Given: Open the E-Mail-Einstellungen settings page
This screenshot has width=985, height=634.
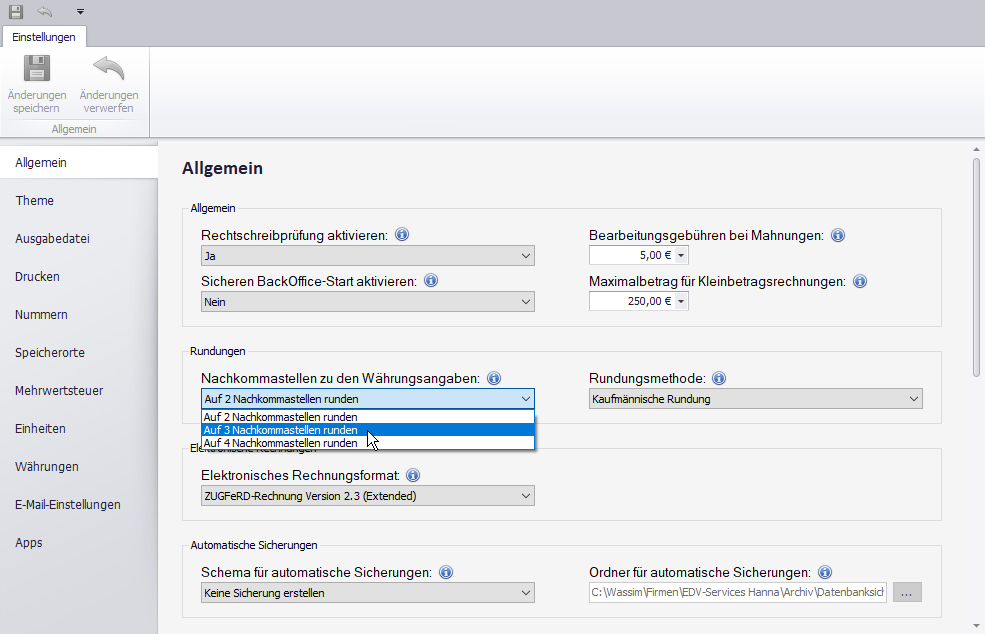Looking at the screenshot, I should point(79,505).
